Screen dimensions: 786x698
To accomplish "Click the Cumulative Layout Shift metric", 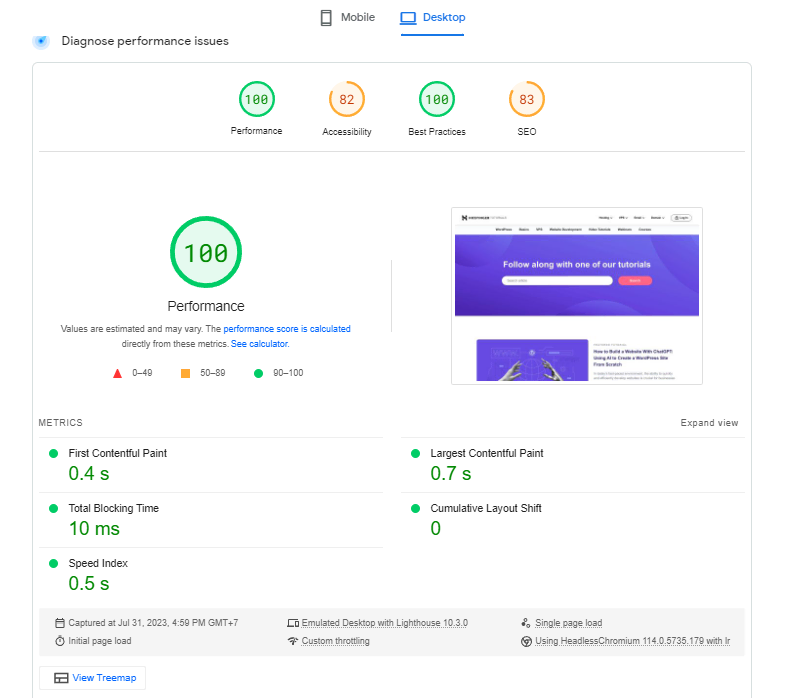I will tap(485, 508).
